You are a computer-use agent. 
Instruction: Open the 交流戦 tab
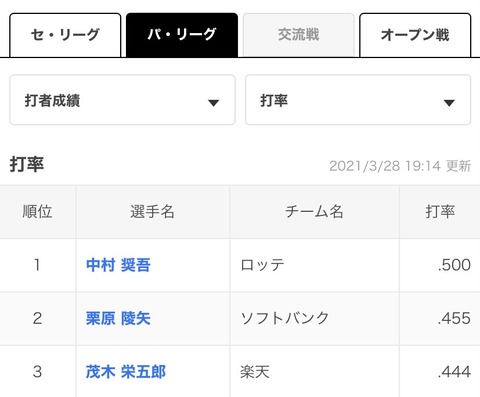click(x=298, y=35)
